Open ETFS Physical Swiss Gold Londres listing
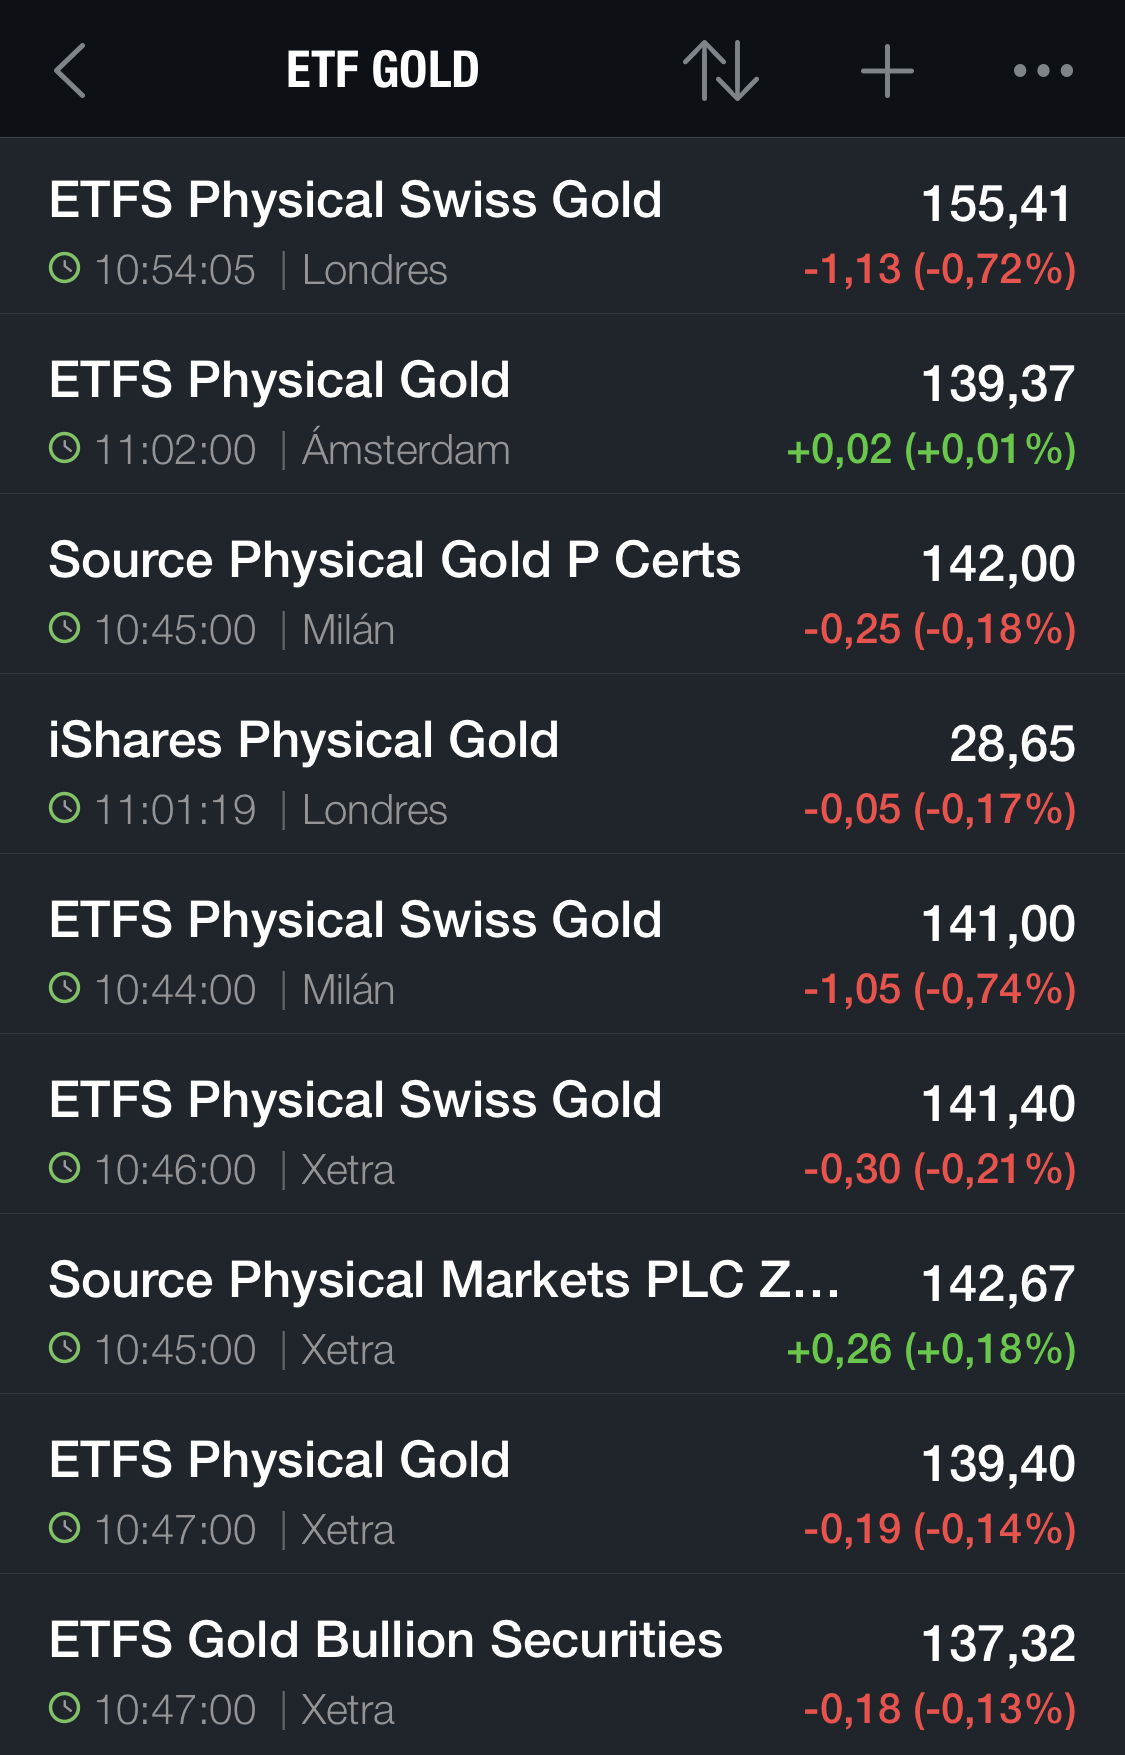This screenshot has height=1755, width=1125. point(562,226)
